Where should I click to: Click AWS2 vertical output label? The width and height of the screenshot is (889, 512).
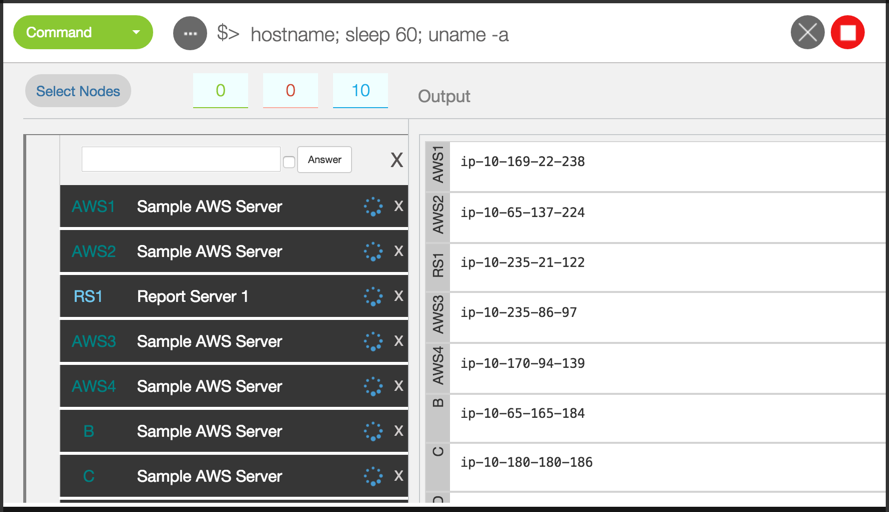click(x=438, y=214)
